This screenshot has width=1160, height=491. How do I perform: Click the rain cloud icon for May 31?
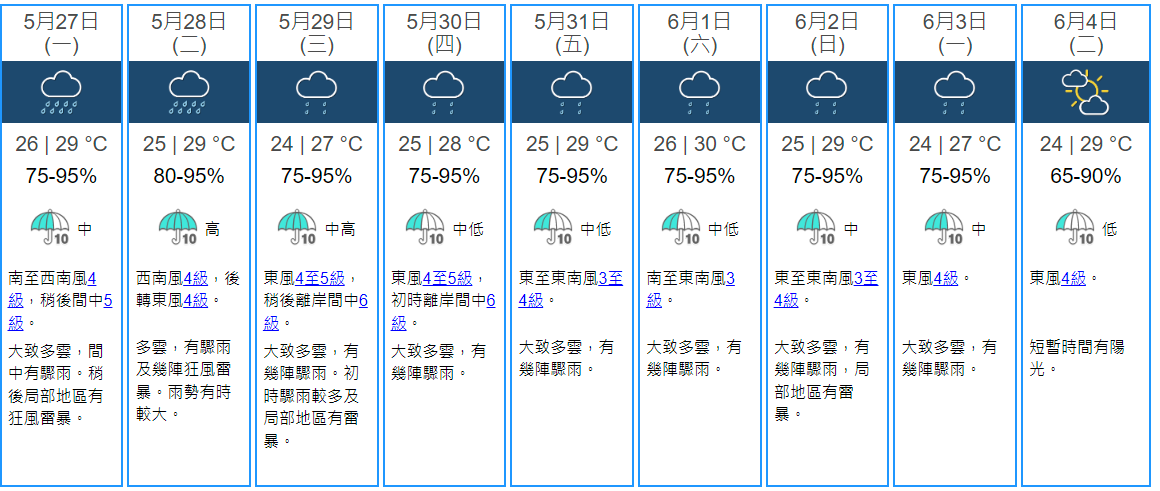point(571,92)
